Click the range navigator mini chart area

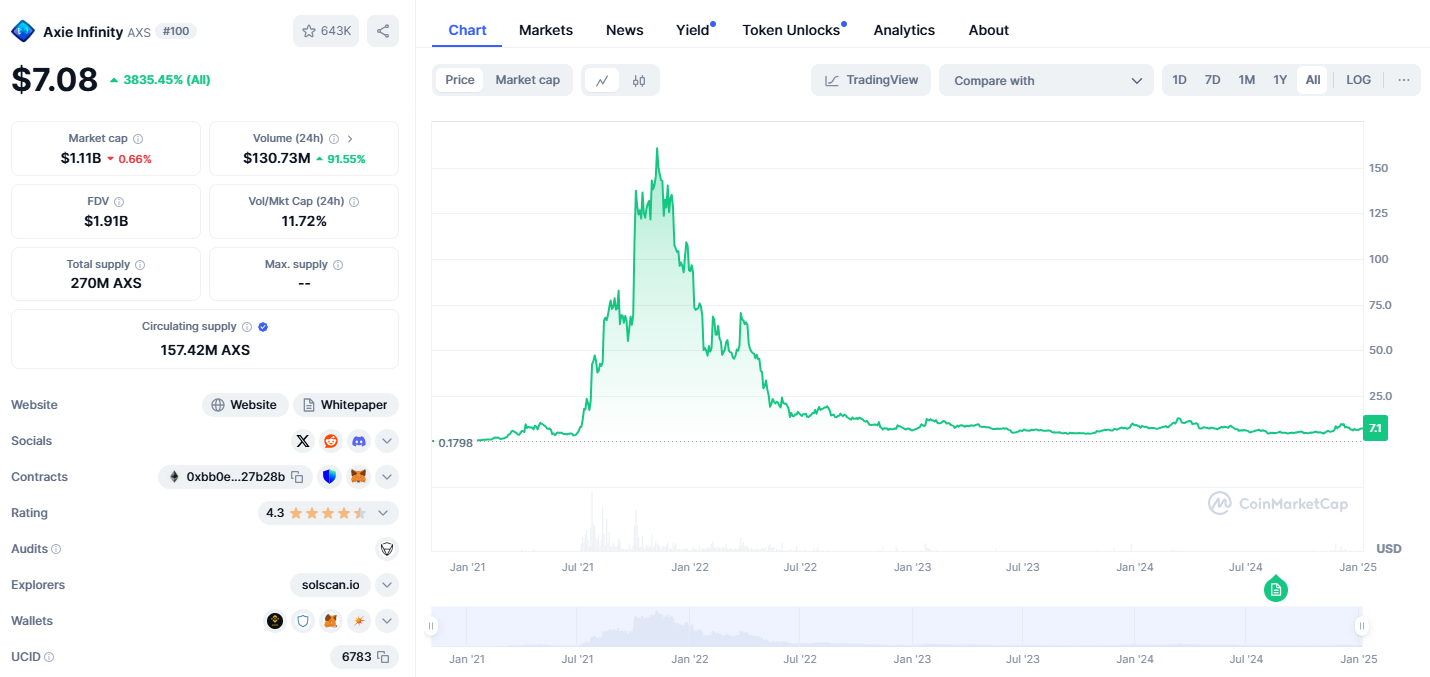click(896, 626)
